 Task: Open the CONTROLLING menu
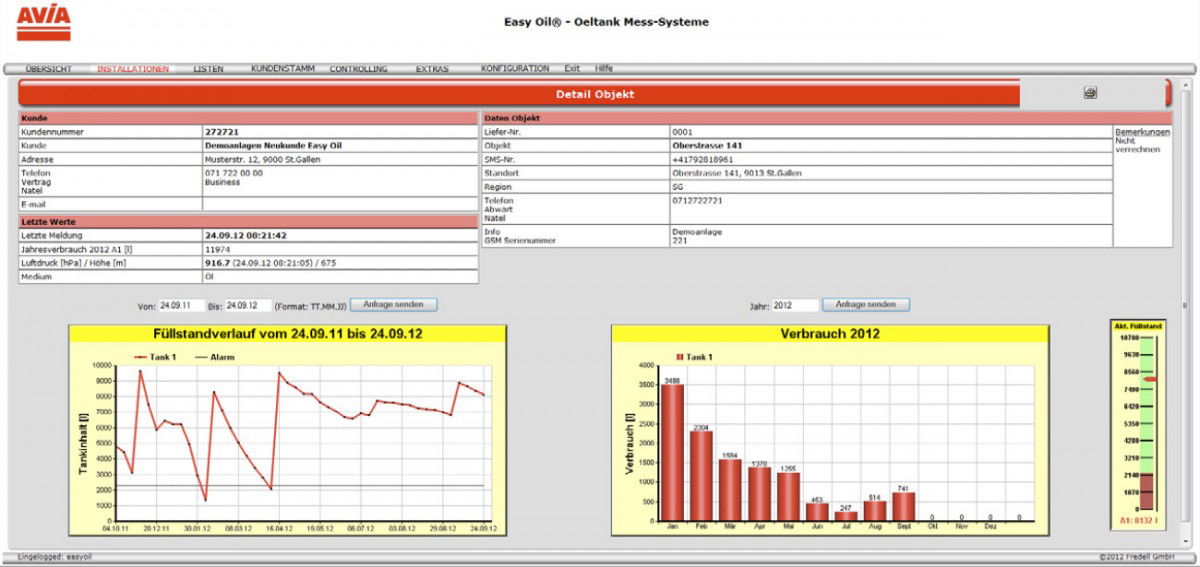point(359,69)
